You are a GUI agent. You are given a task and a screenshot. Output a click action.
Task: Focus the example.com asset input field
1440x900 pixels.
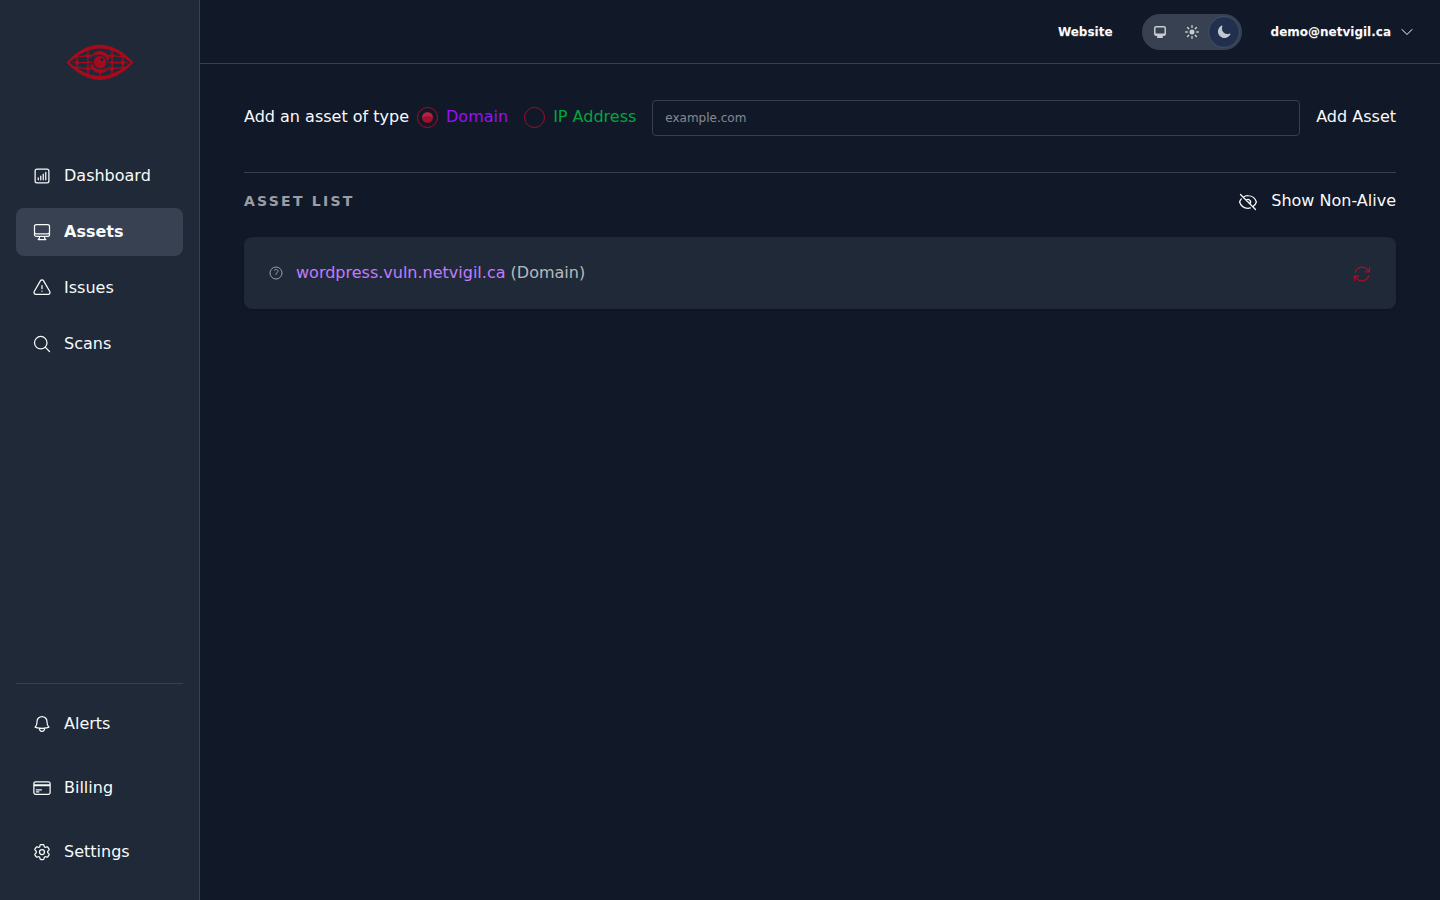tap(976, 118)
